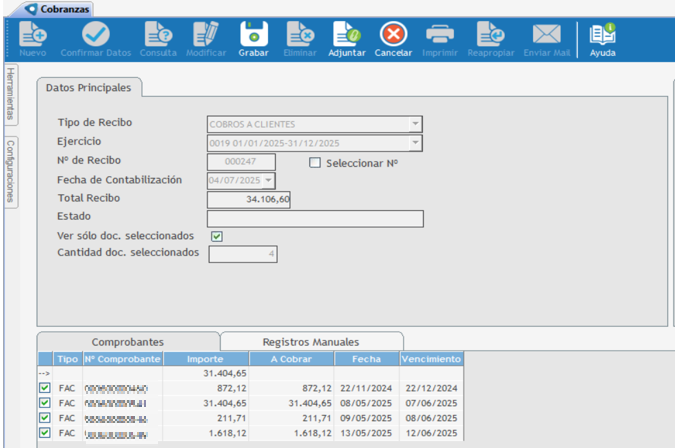Click the Adjuntar attachment icon
675x448 pixels.
click(347, 35)
